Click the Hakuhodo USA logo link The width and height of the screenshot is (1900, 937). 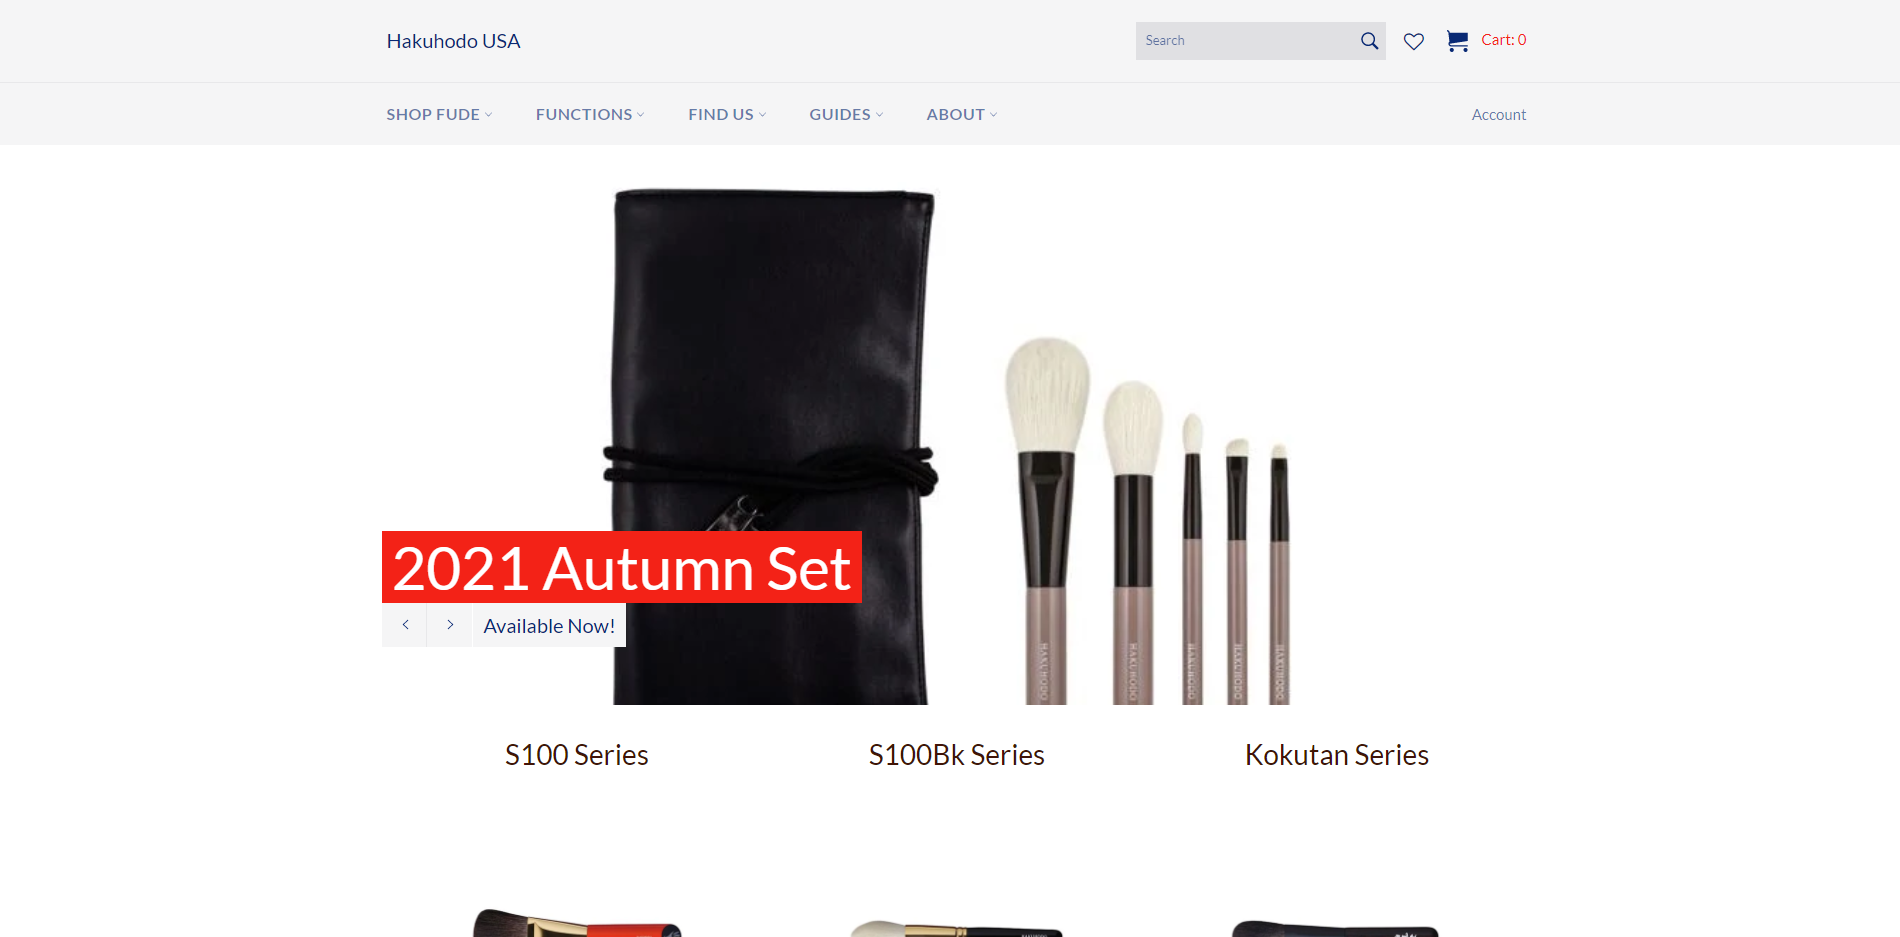point(453,41)
